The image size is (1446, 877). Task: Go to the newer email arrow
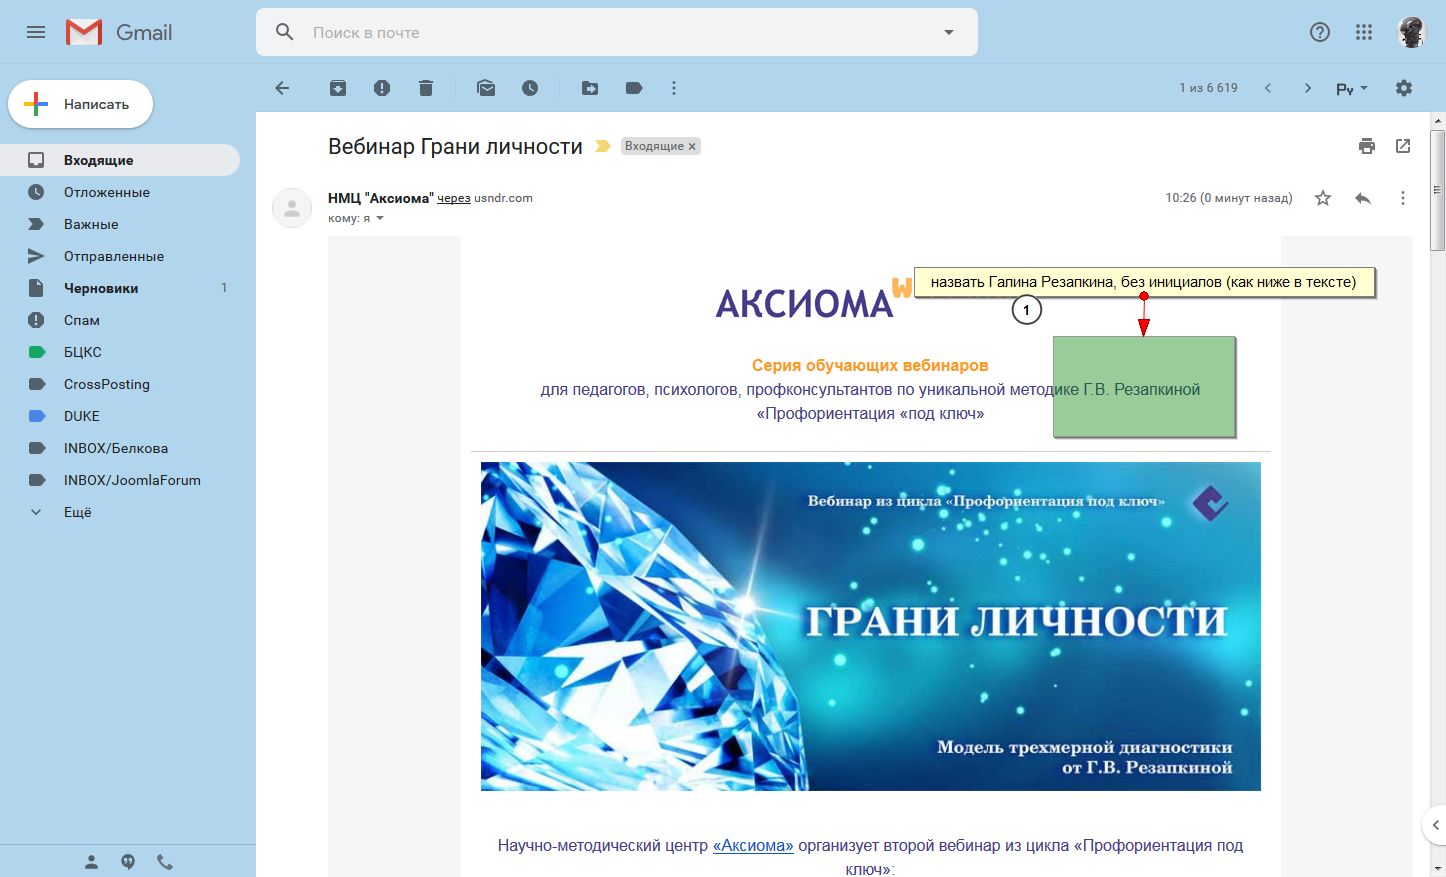1268,88
